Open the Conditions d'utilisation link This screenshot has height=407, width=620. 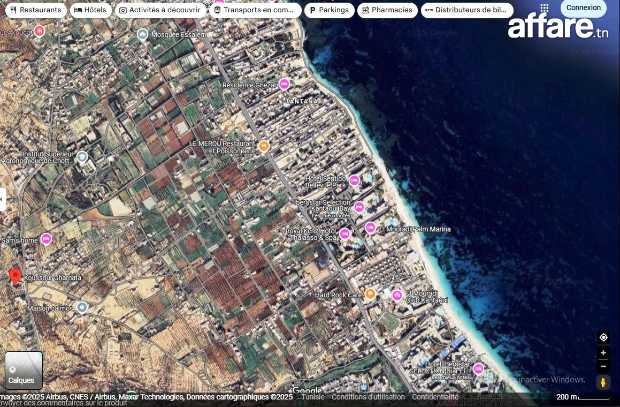point(367,397)
